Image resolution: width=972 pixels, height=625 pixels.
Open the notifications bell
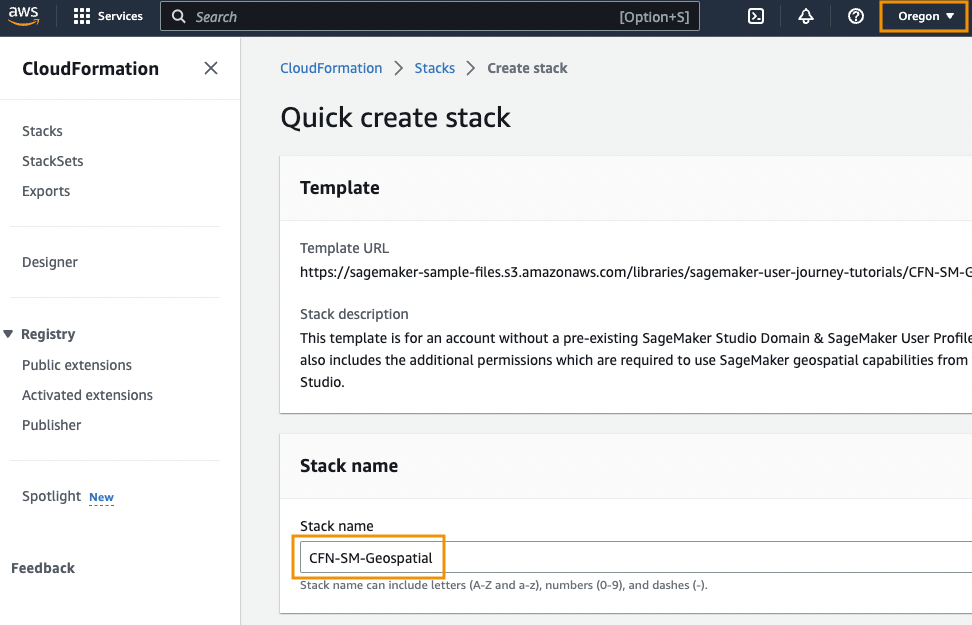pyautogui.click(x=806, y=15)
